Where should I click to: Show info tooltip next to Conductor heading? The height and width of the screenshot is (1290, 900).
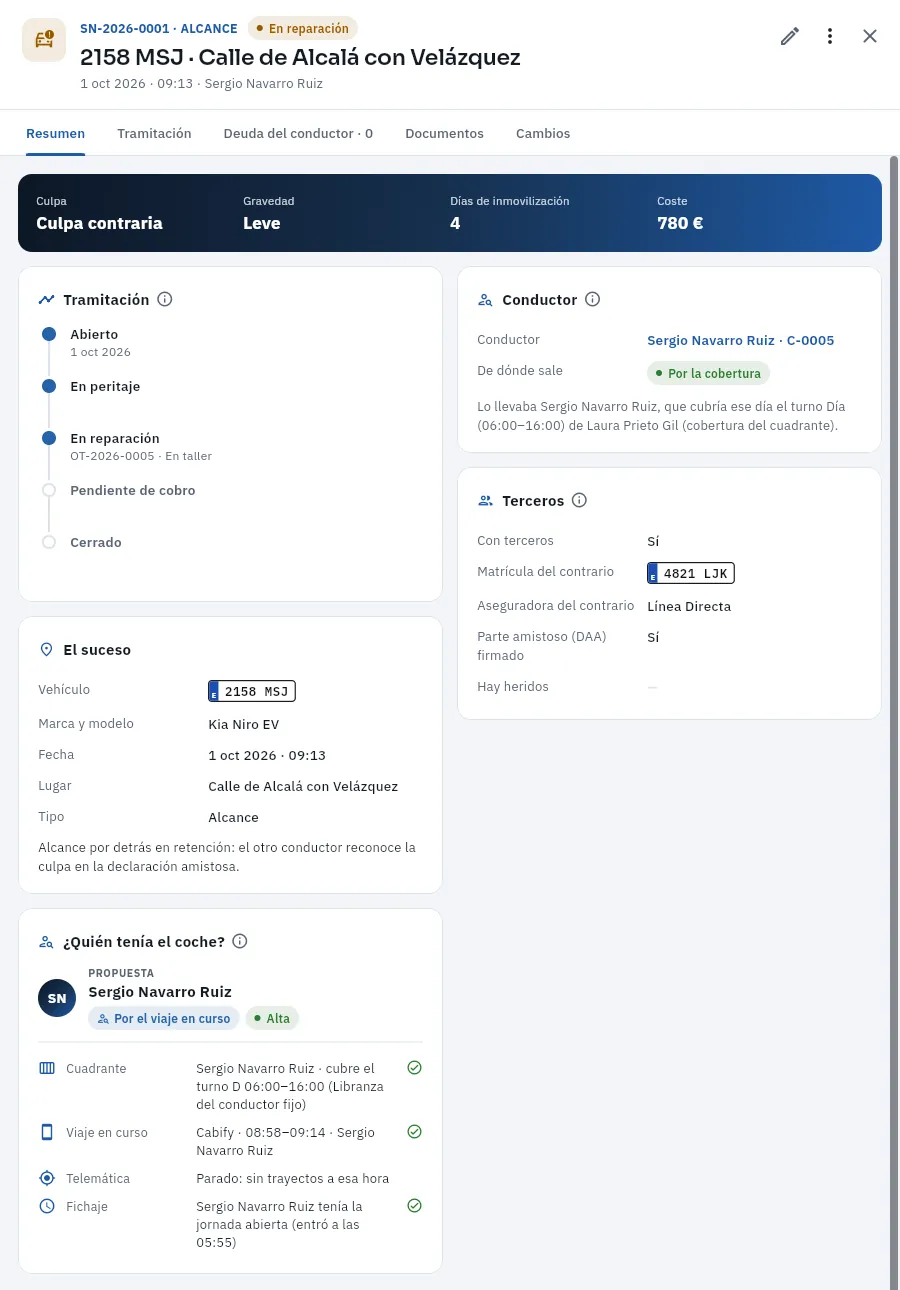592,299
